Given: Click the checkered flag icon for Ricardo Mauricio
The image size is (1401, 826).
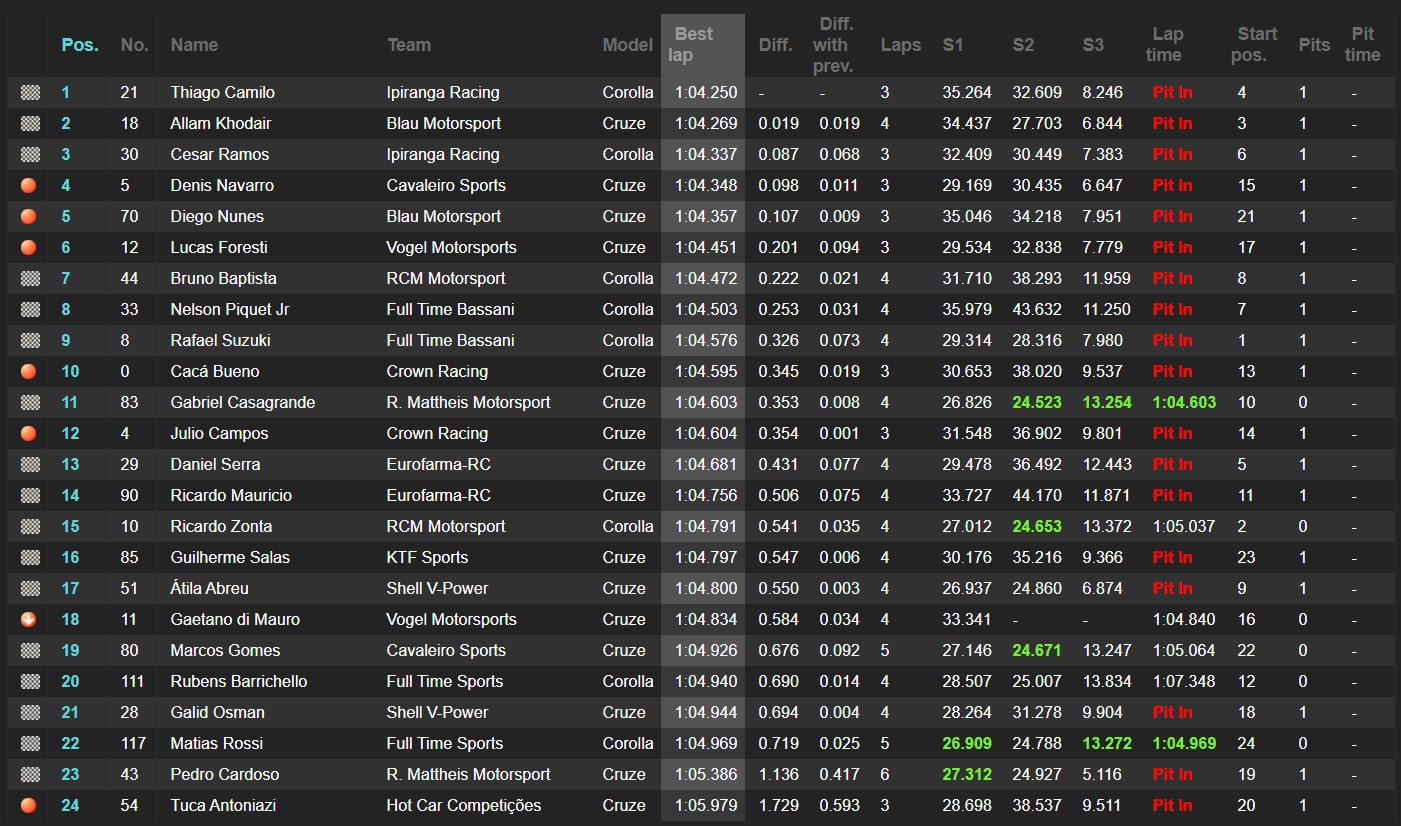Looking at the screenshot, I should [x=30, y=495].
